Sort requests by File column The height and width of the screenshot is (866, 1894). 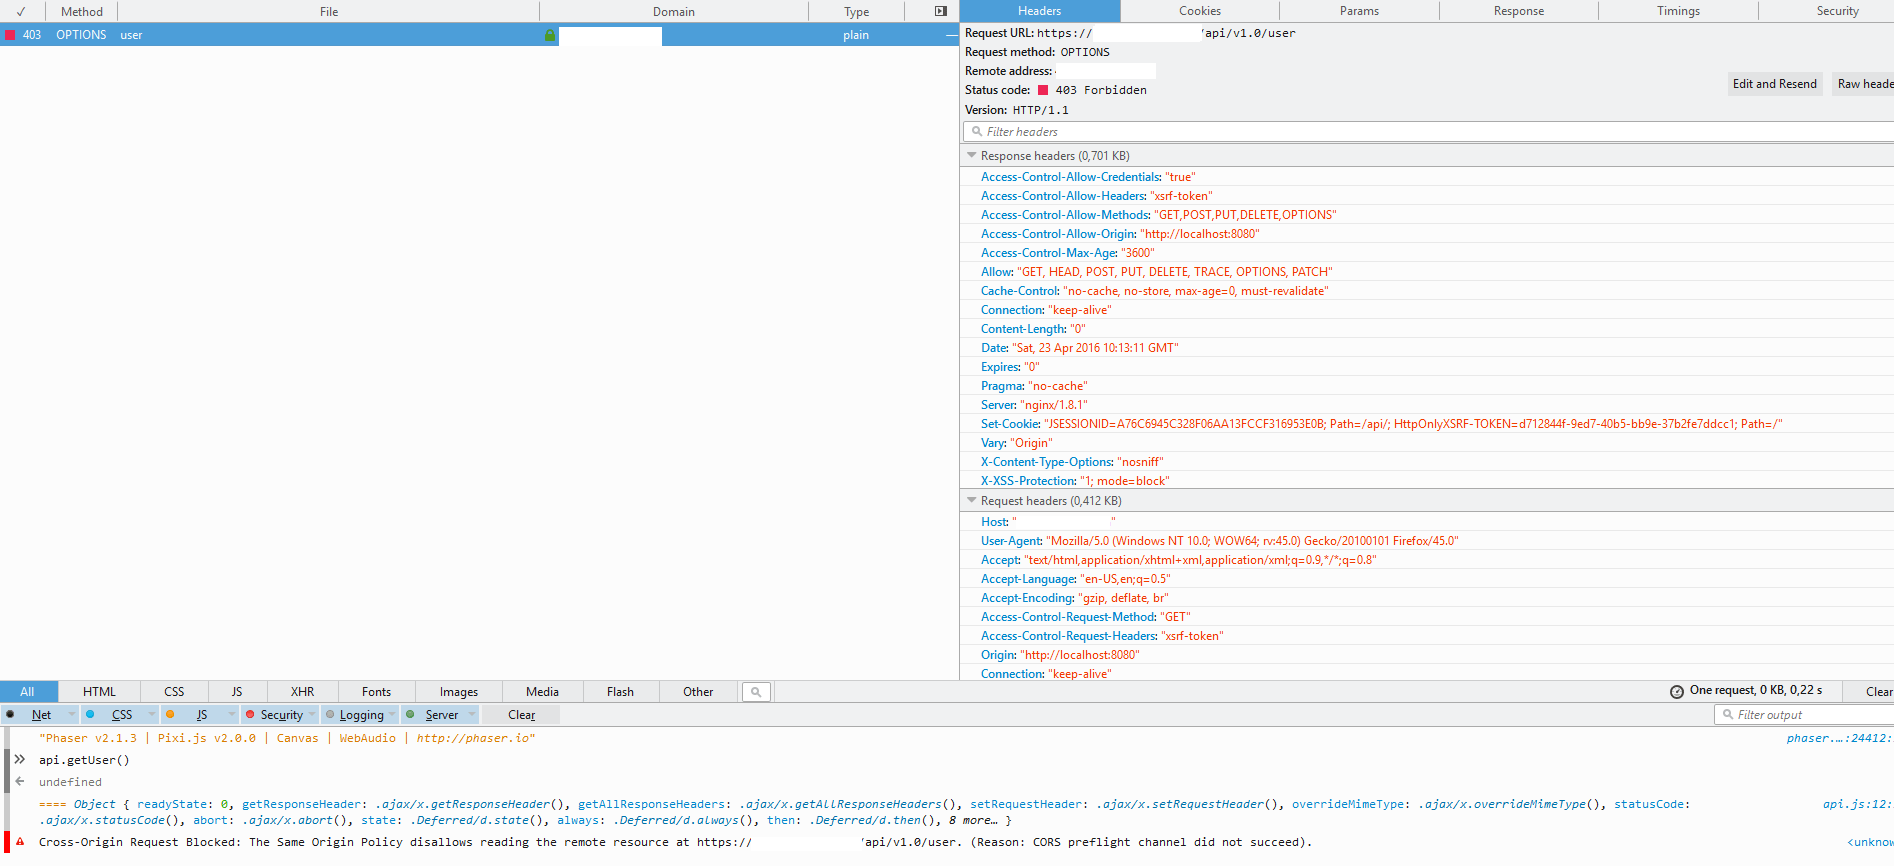pos(329,12)
